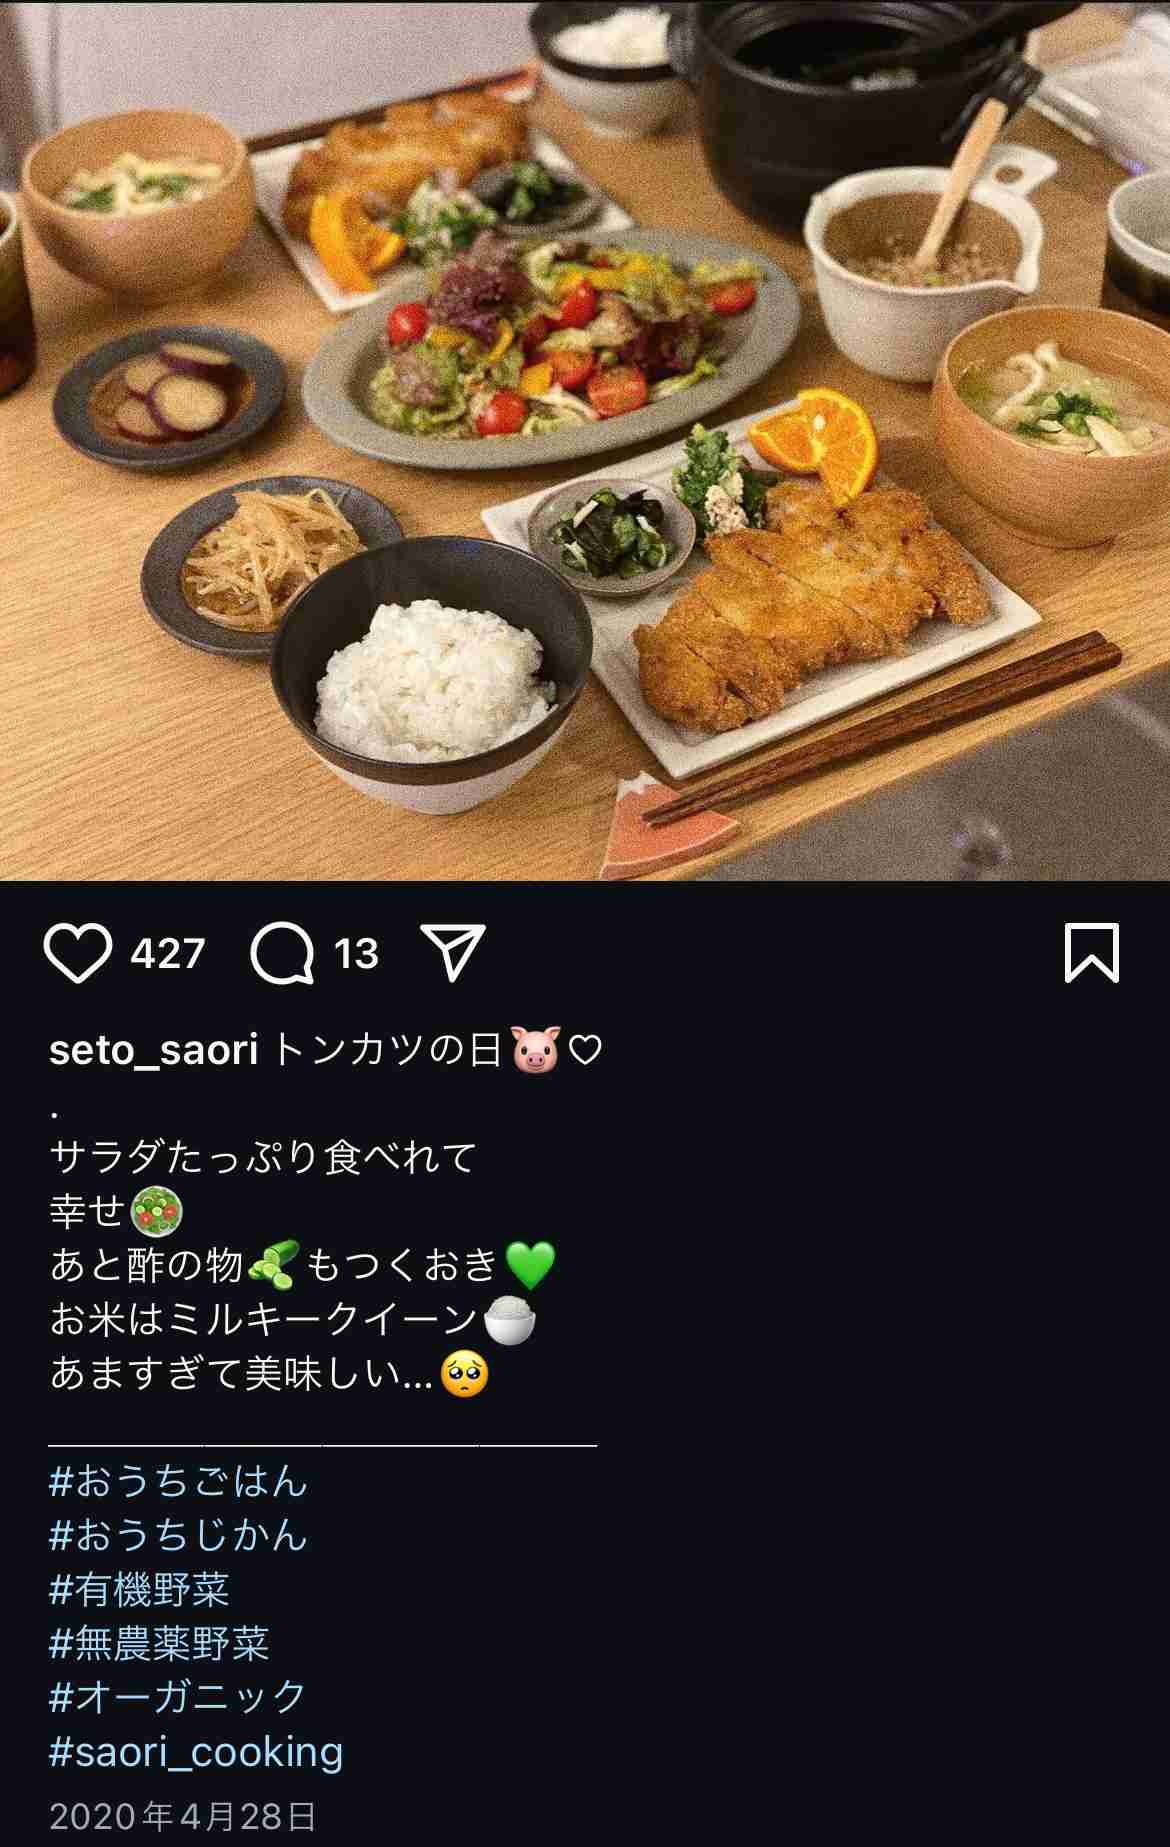Screen dimensions: 1170x1847
Task: Tap the #有機野菜 hashtag
Action: pos(139,1589)
